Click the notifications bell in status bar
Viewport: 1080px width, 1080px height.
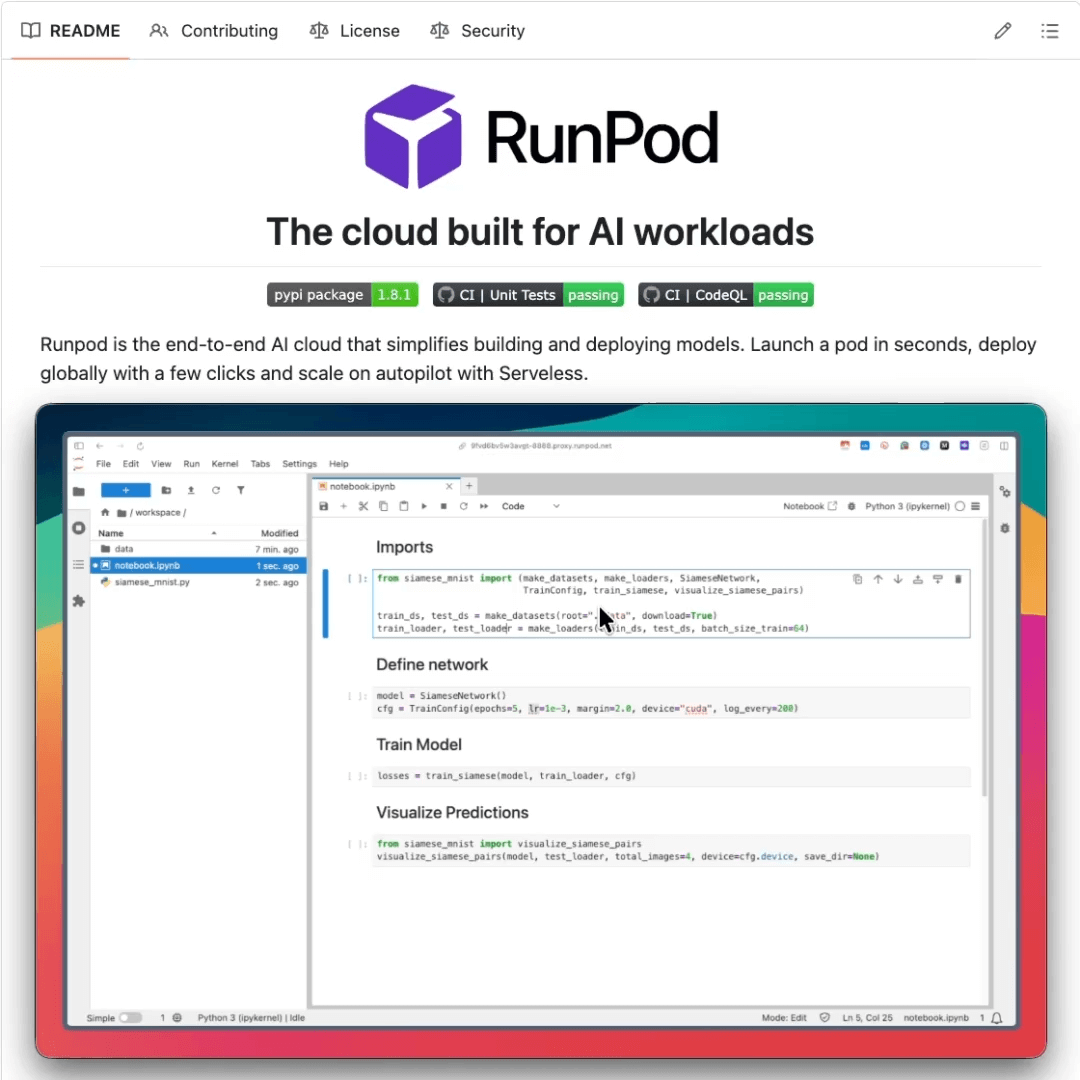997,1018
